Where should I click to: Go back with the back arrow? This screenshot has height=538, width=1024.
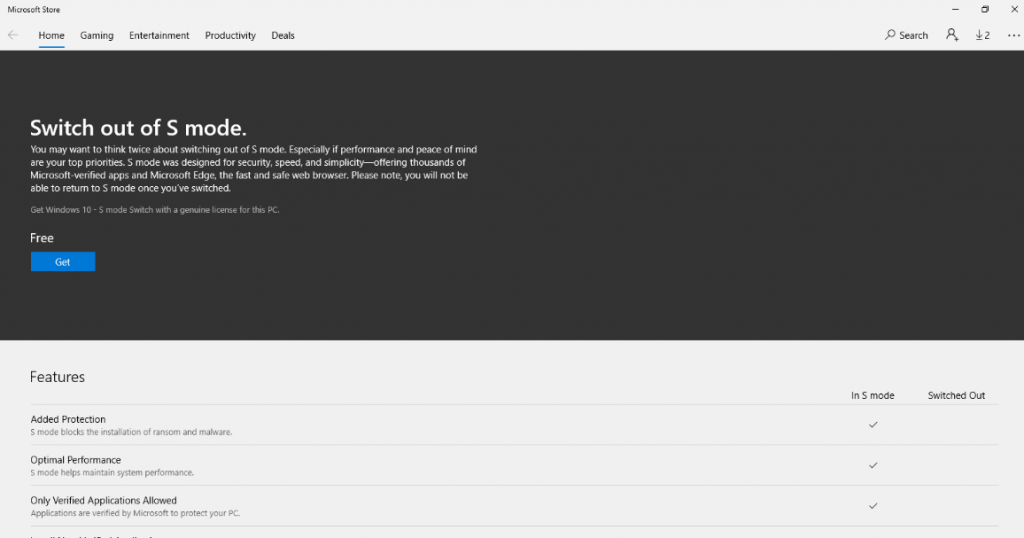tap(13, 35)
